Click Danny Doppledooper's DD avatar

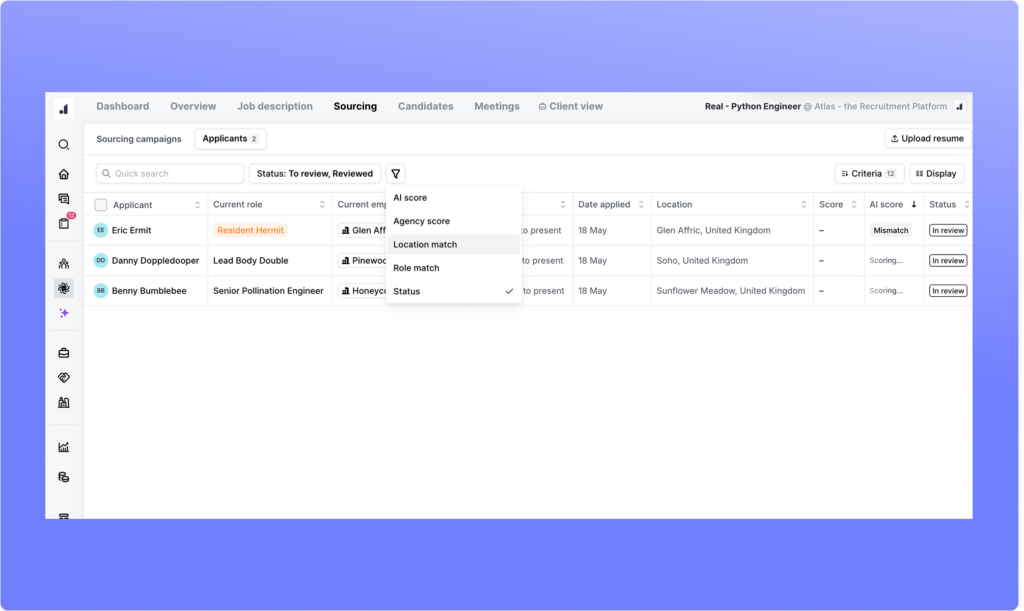(x=101, y=260)
